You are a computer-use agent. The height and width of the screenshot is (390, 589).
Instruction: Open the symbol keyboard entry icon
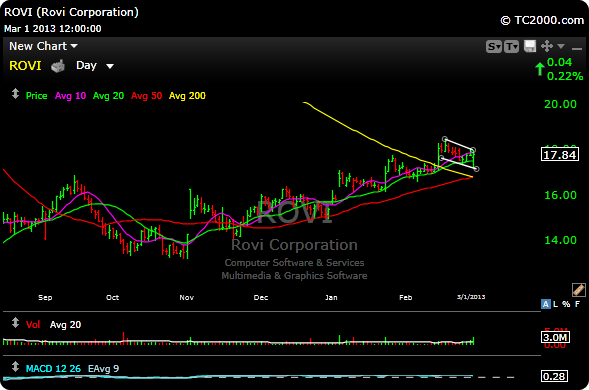pyautogui.click(x=58, y=66)
